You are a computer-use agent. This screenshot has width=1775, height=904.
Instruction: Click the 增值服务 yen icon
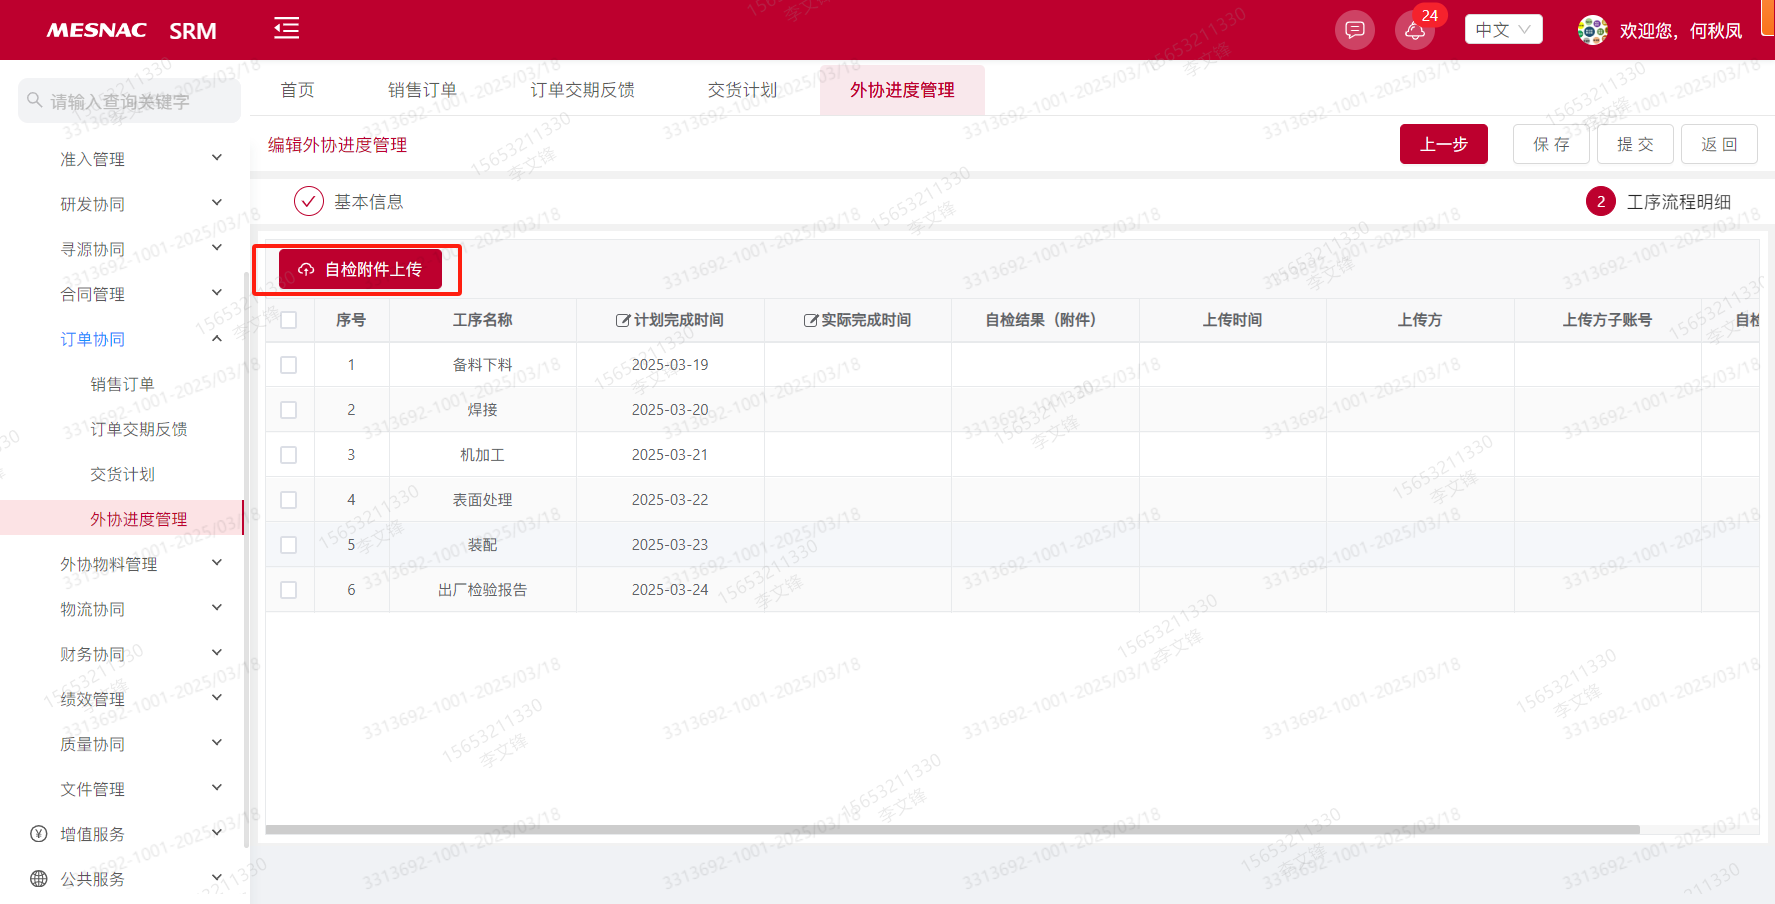39,834
